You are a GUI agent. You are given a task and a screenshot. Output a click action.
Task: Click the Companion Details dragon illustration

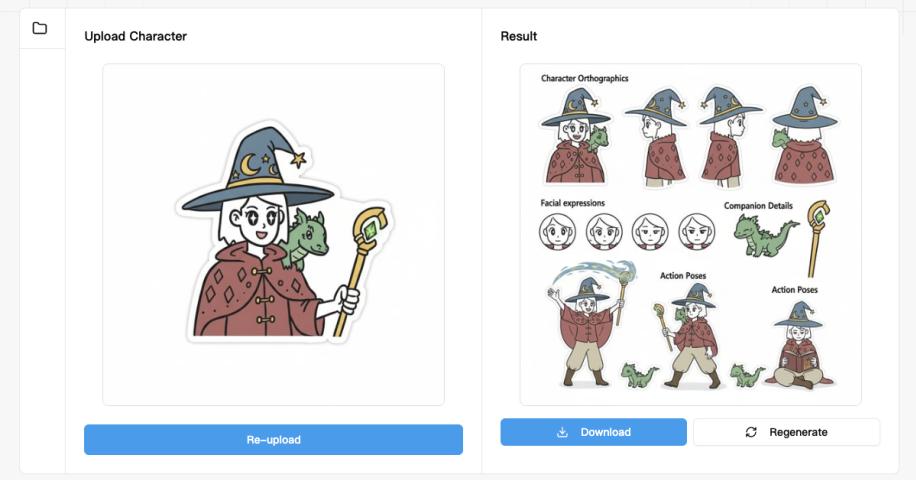click(x=765, y=235)
